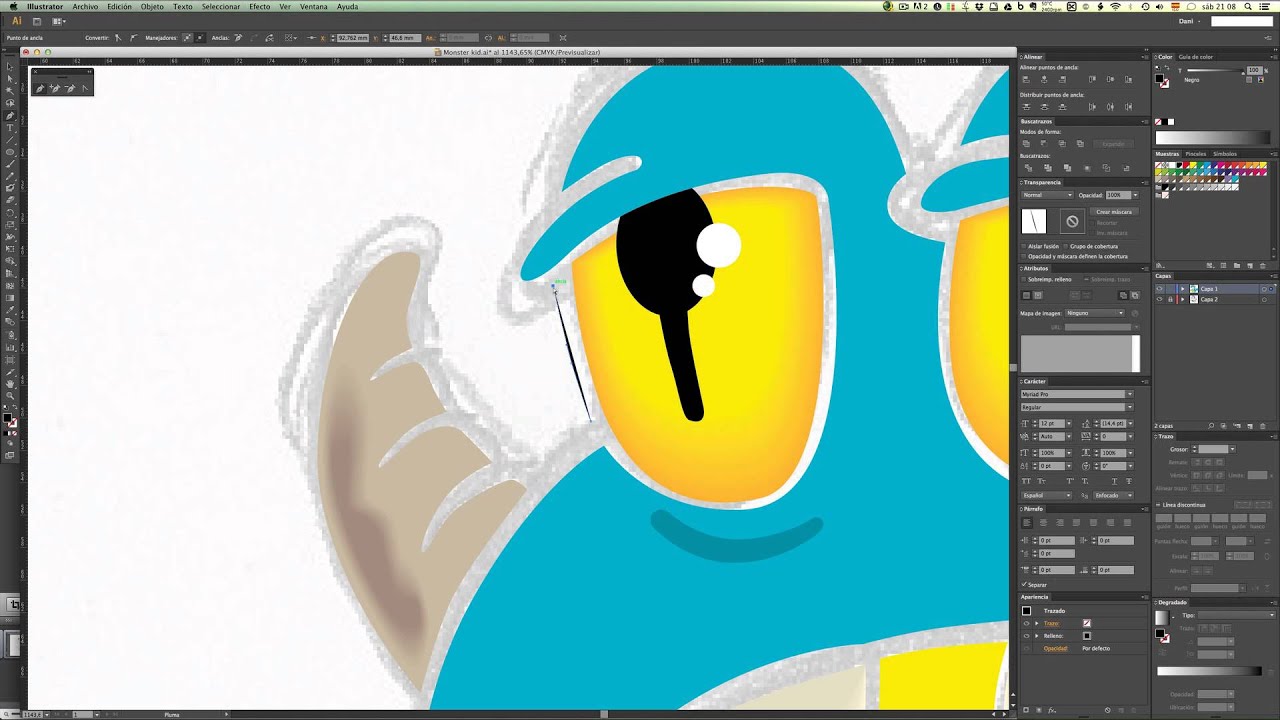Open Archivo menu
The image size is (1280, 720).
(85, 6)
